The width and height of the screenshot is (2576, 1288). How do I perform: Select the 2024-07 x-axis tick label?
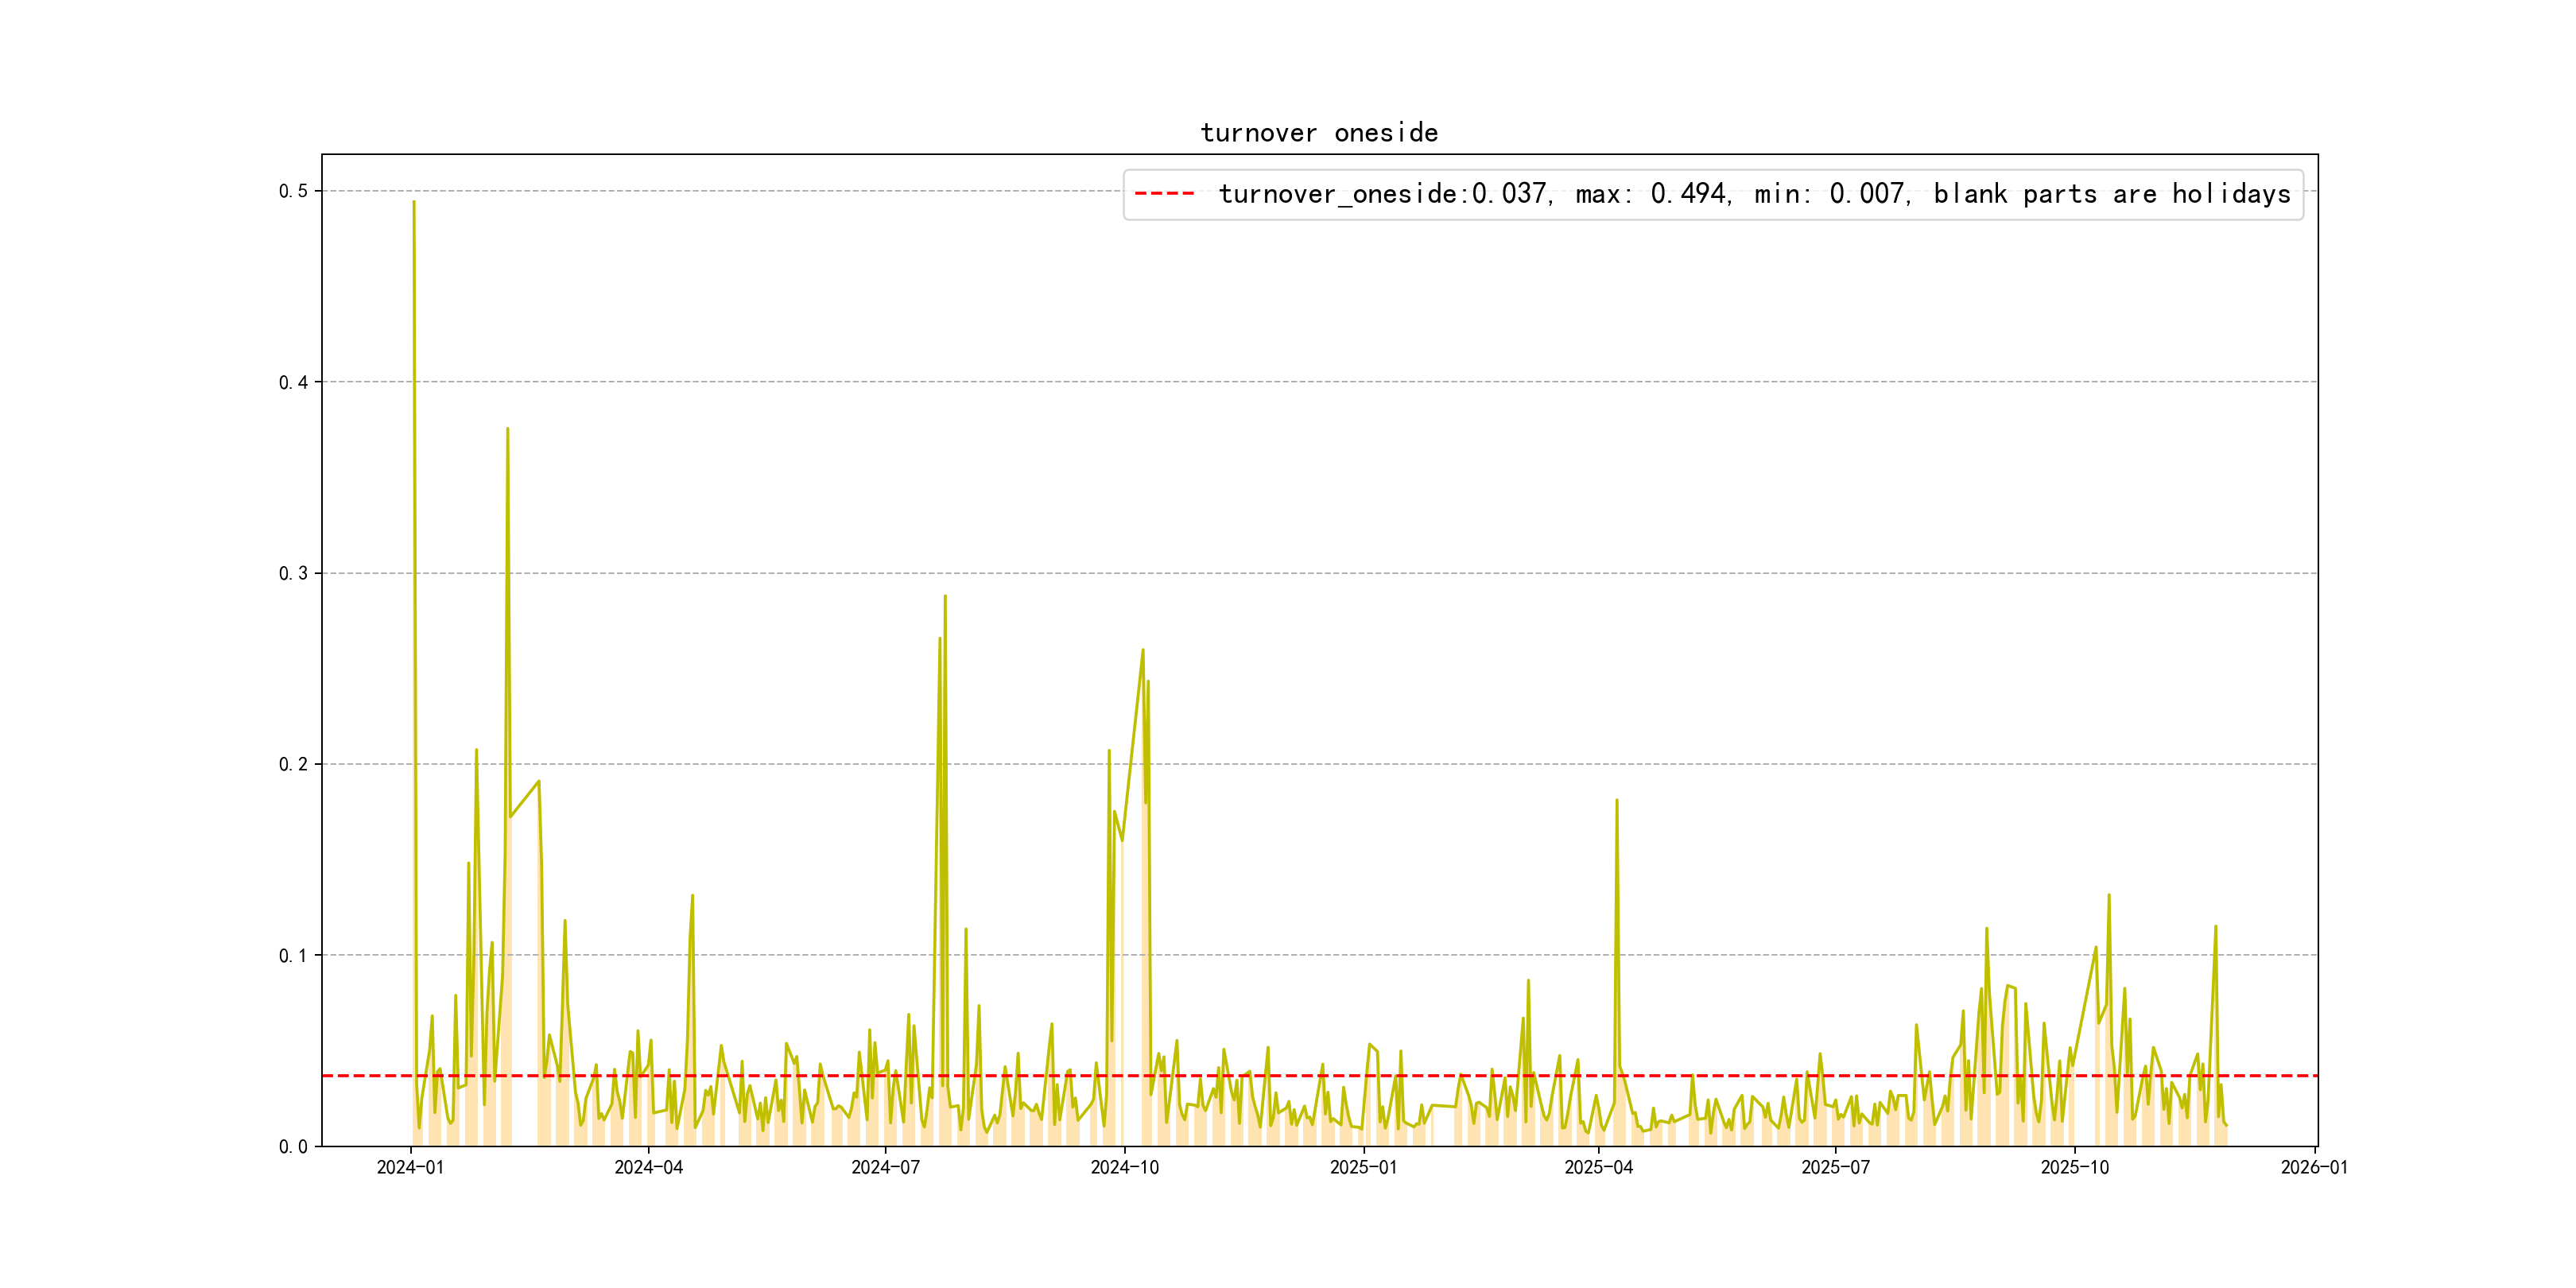point(885,1168)
